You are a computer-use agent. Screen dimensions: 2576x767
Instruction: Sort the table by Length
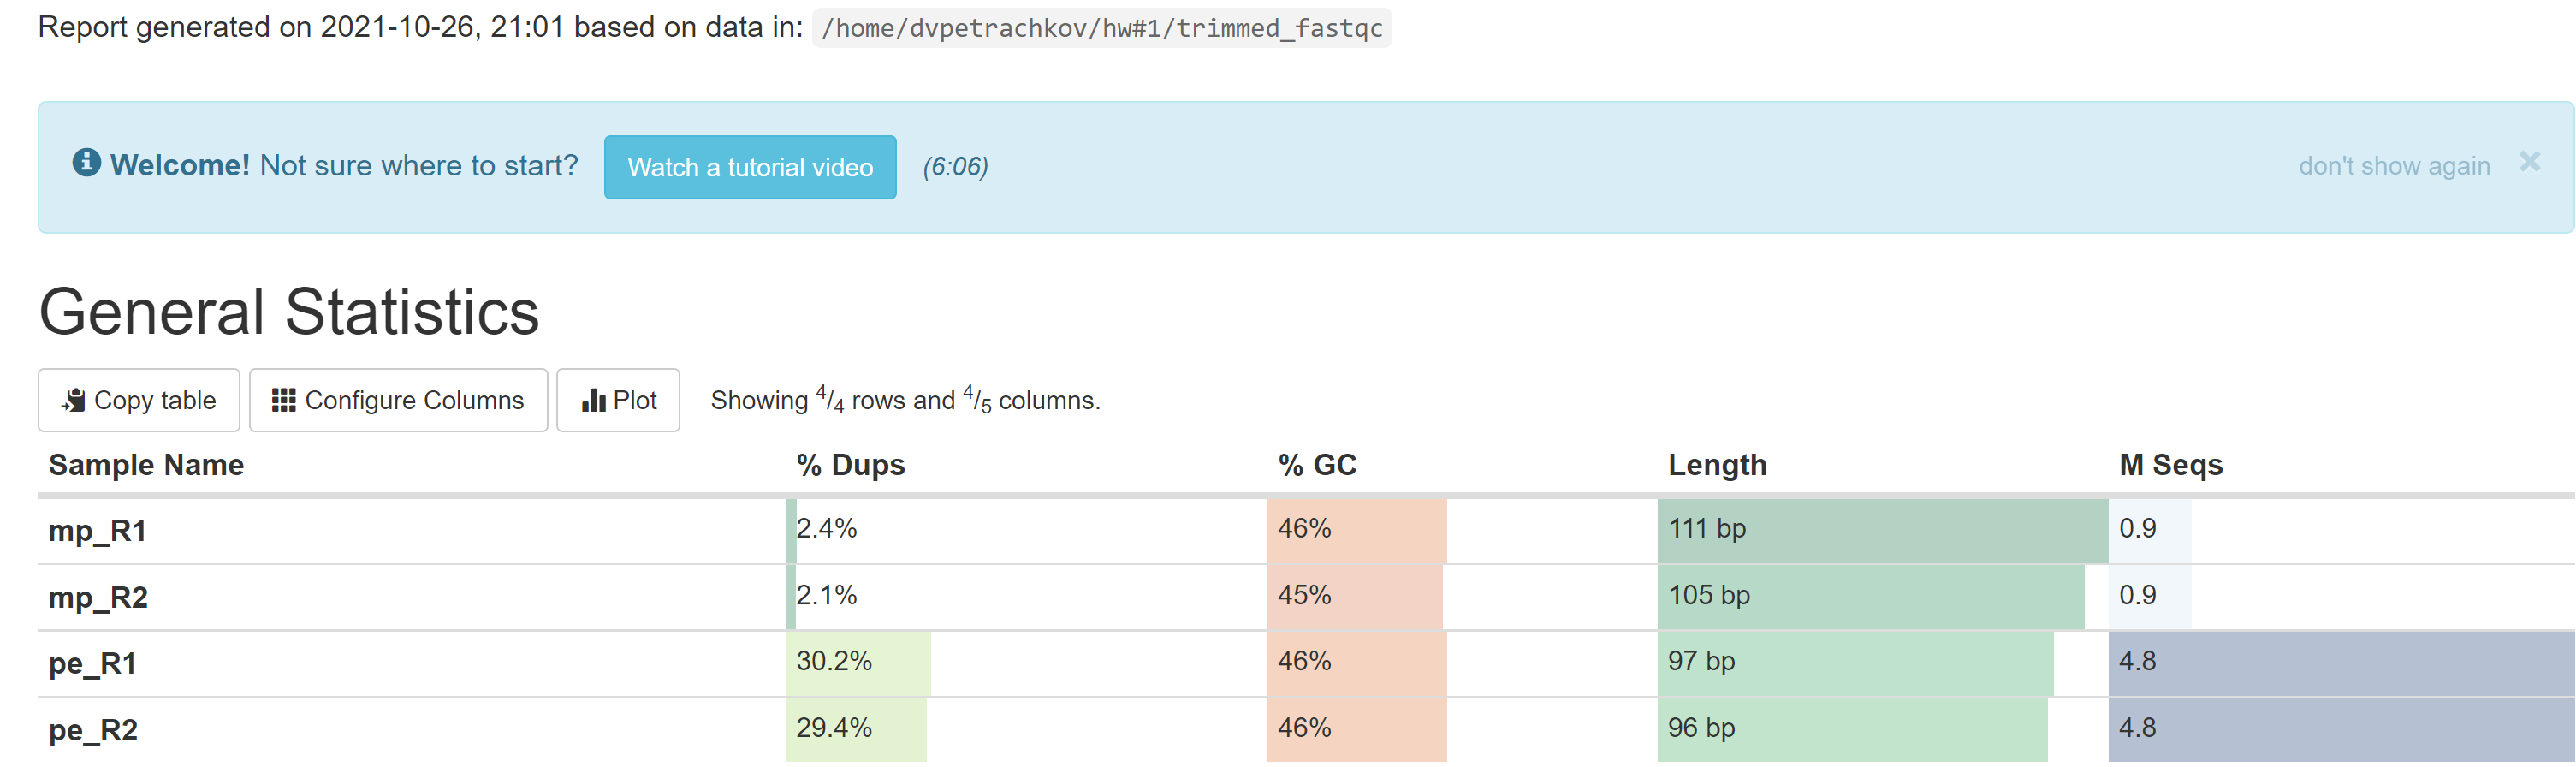coord(1717,464)
